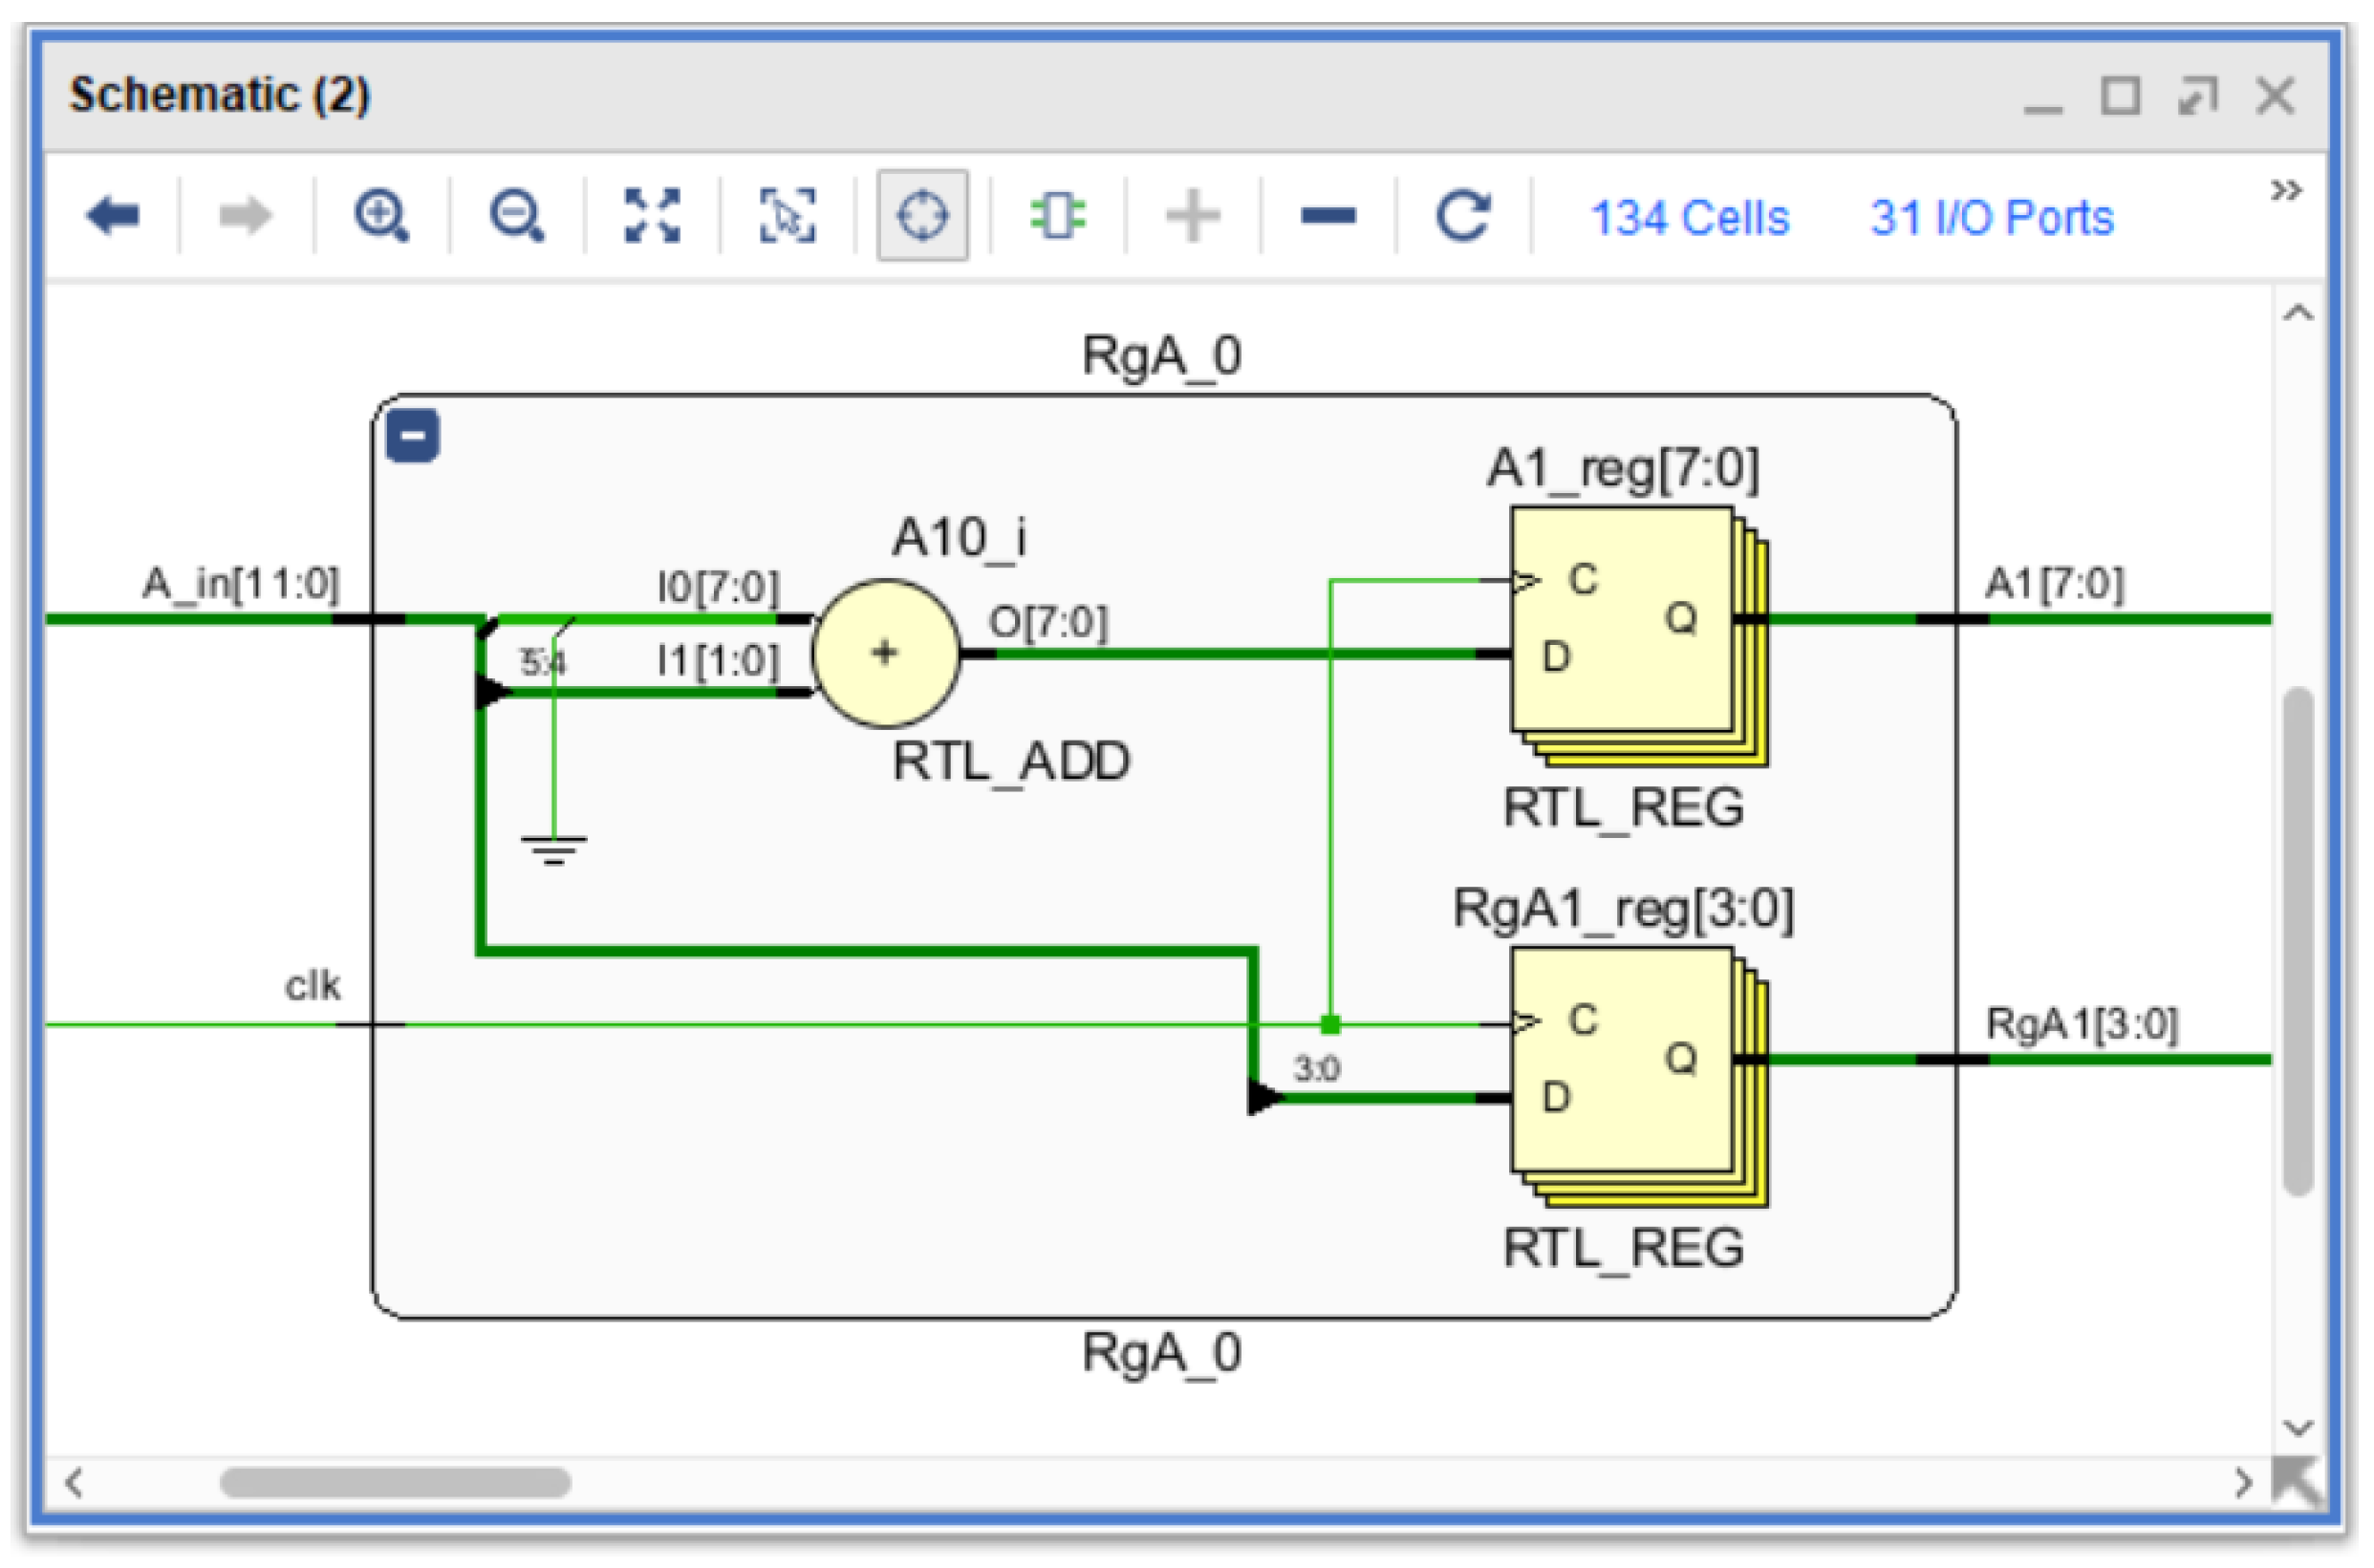Click the regenerate schematic refresh icon
The width and height of the screenshot is (2374, 1568).
[x=1463, y=216]
